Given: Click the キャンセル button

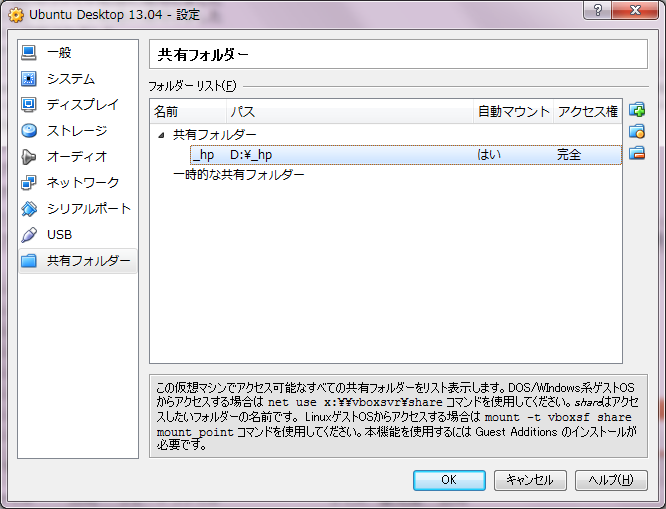Looking at the screenshot, I should pyautogui.click(x=530, y=480).
